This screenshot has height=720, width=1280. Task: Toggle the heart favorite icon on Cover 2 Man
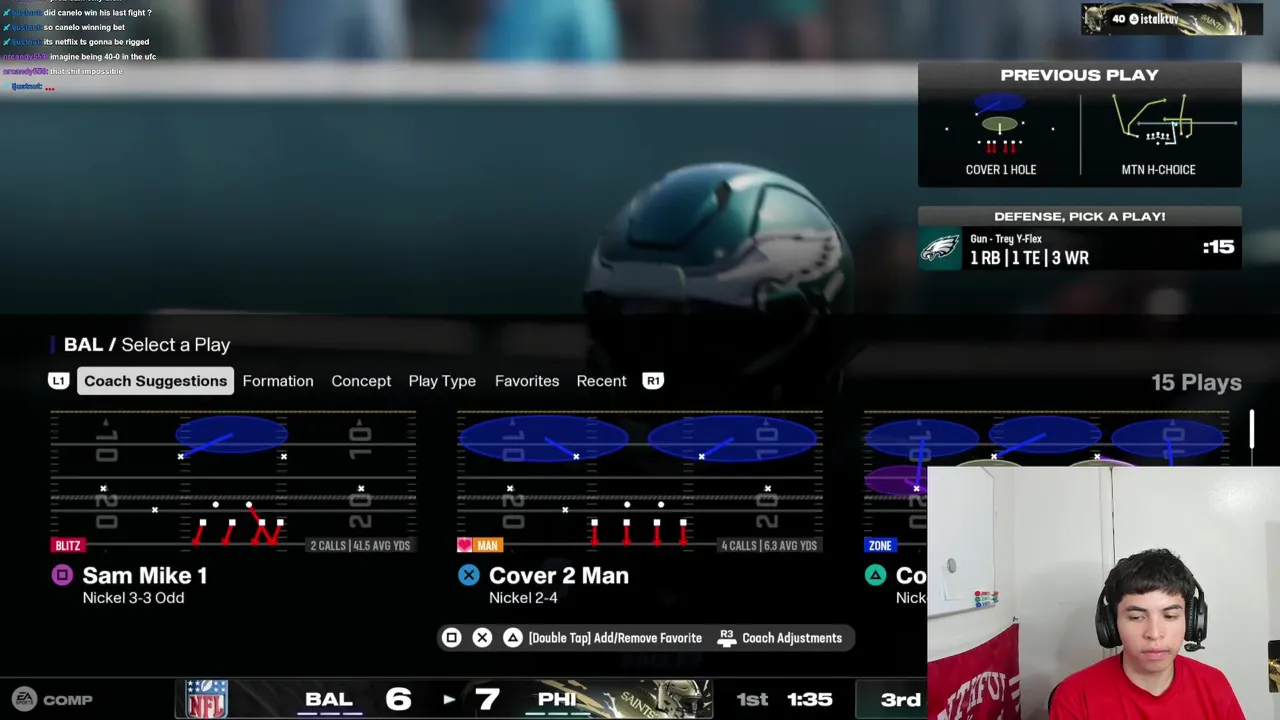(465, 545)
